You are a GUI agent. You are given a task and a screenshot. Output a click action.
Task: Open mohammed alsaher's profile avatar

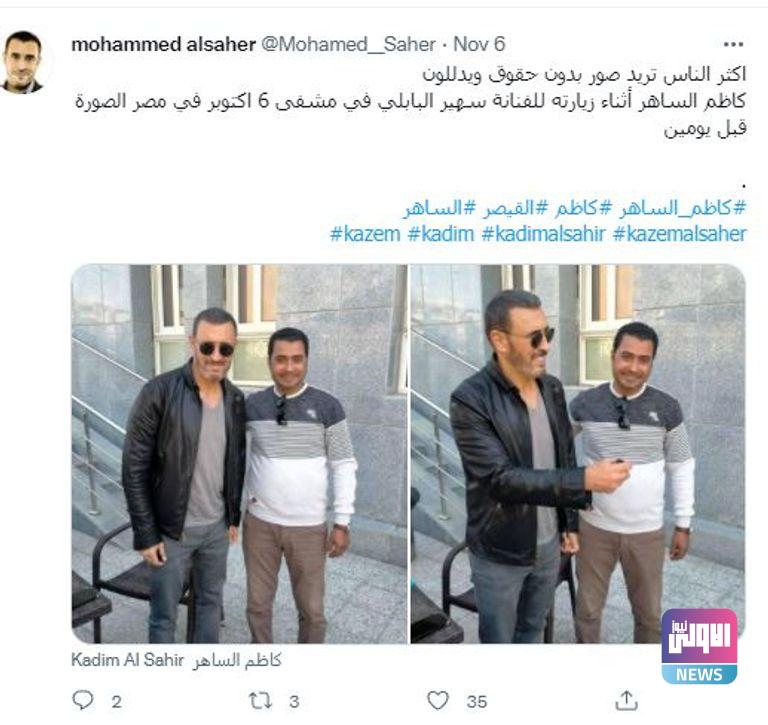(23, 62)
